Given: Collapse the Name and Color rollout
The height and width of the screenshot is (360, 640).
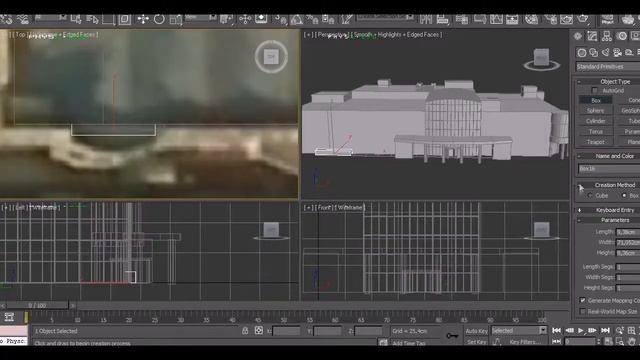Looking at the screenshot, I should coord(579,156).
